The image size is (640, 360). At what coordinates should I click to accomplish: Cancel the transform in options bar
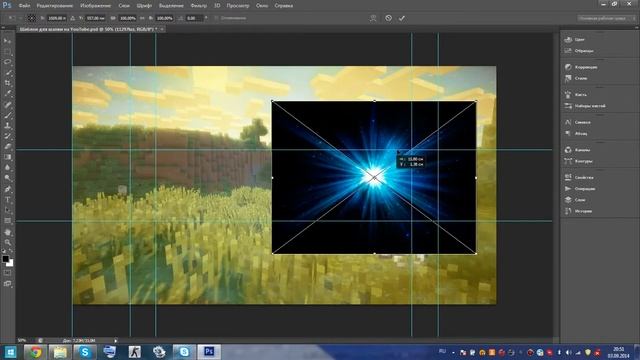point(388,18)
